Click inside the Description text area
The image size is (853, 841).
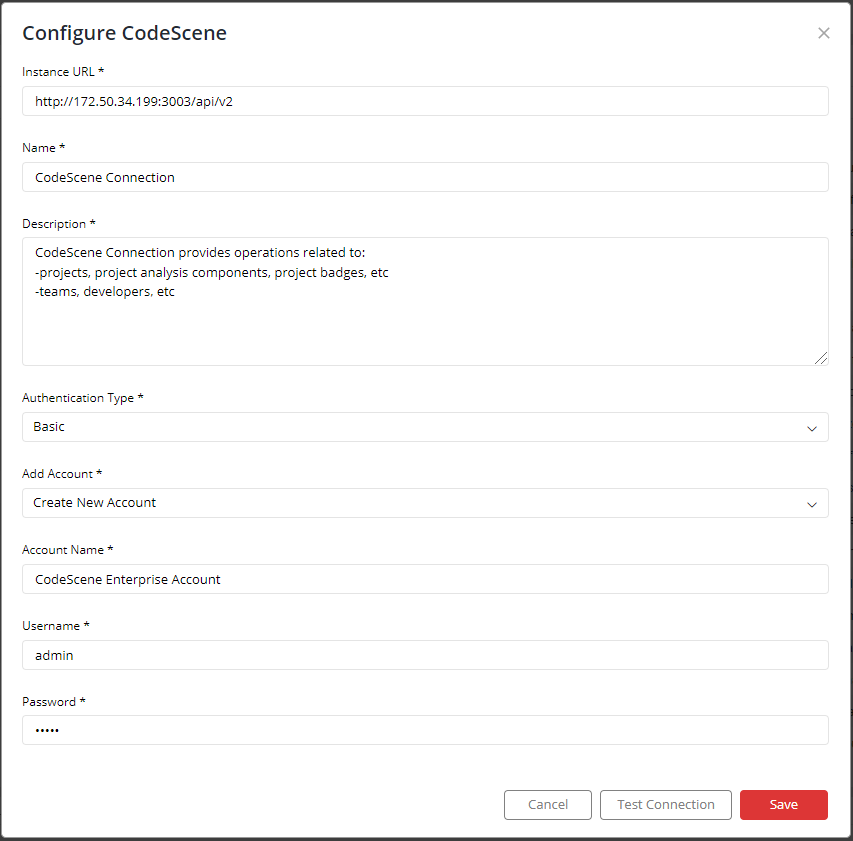425,297
